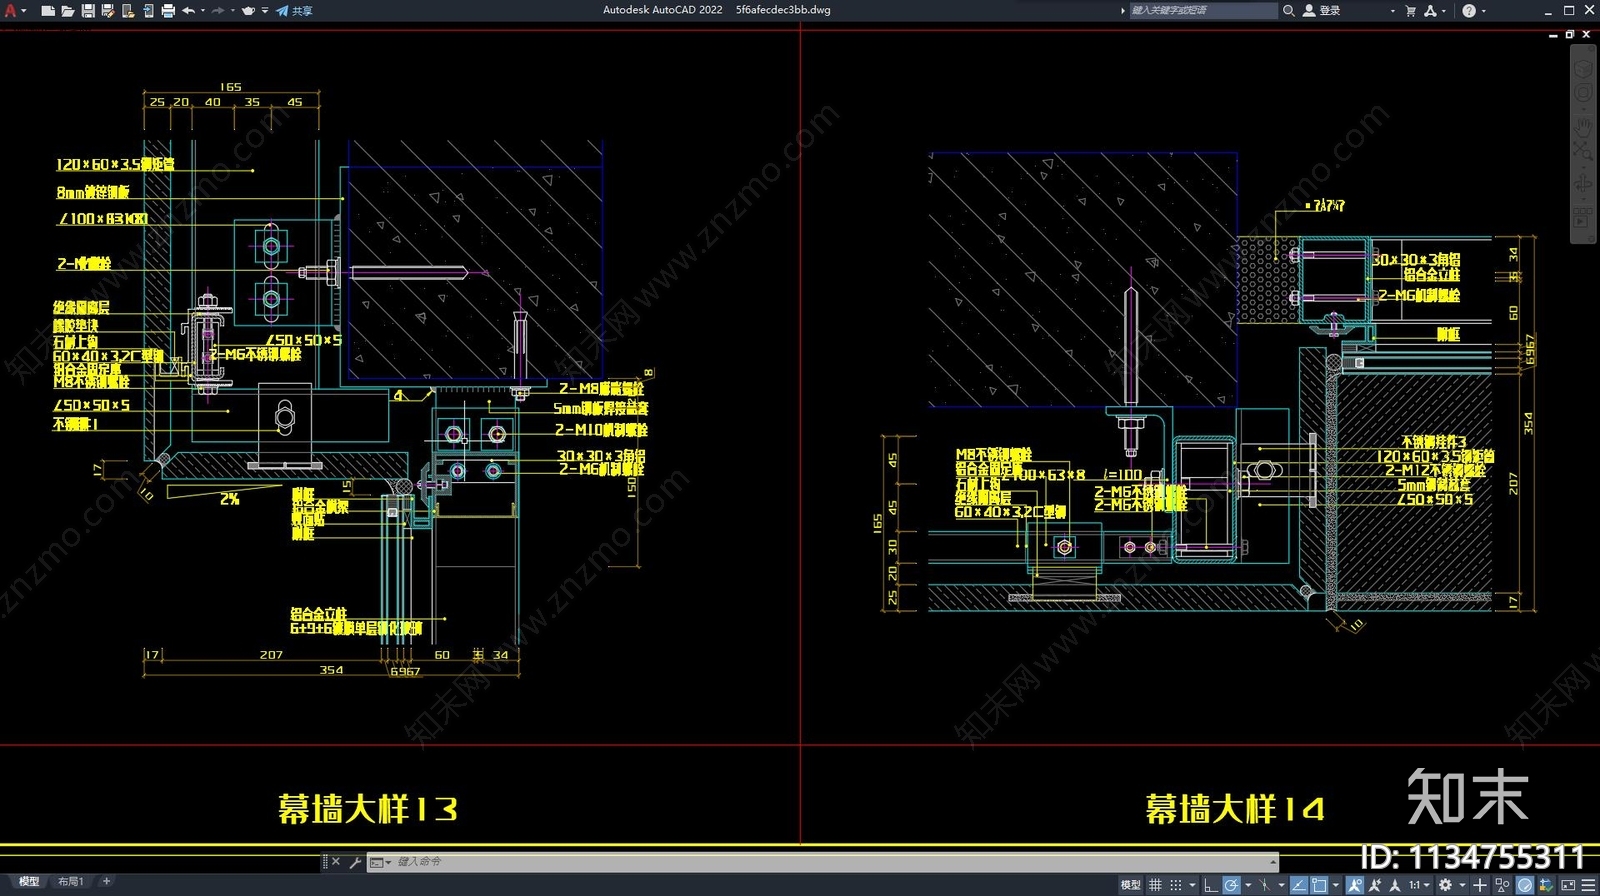Toggle 2D object snap

click(x=1319, y=885)
